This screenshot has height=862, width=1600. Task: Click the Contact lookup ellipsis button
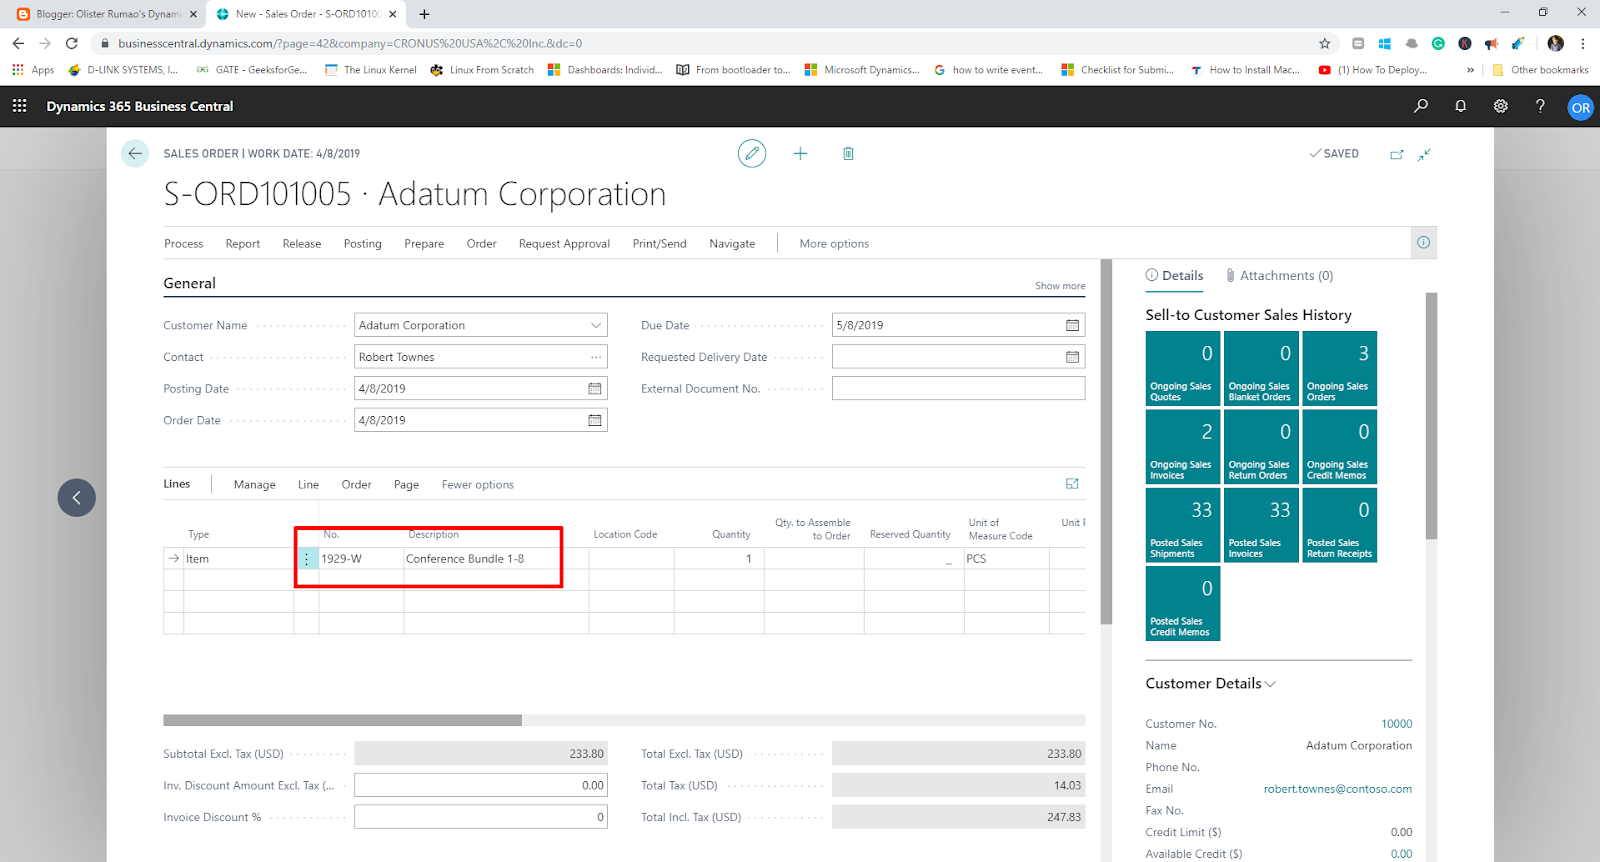pos(596,357)
